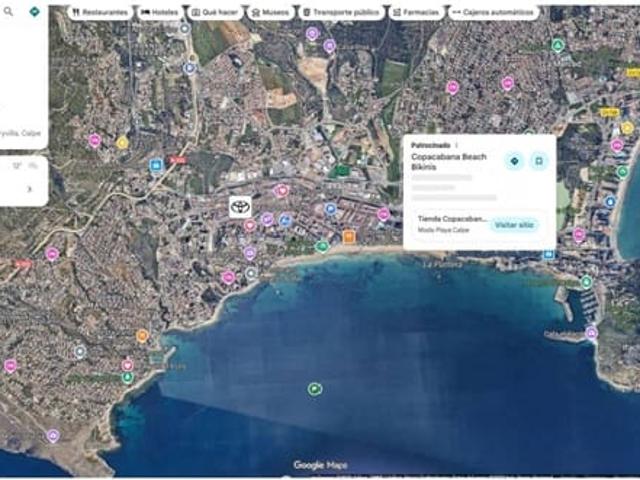The height and width of the screenshot is (480, 640).
Task: Select the Museos category chip
Action: click(x=268, y=13)
